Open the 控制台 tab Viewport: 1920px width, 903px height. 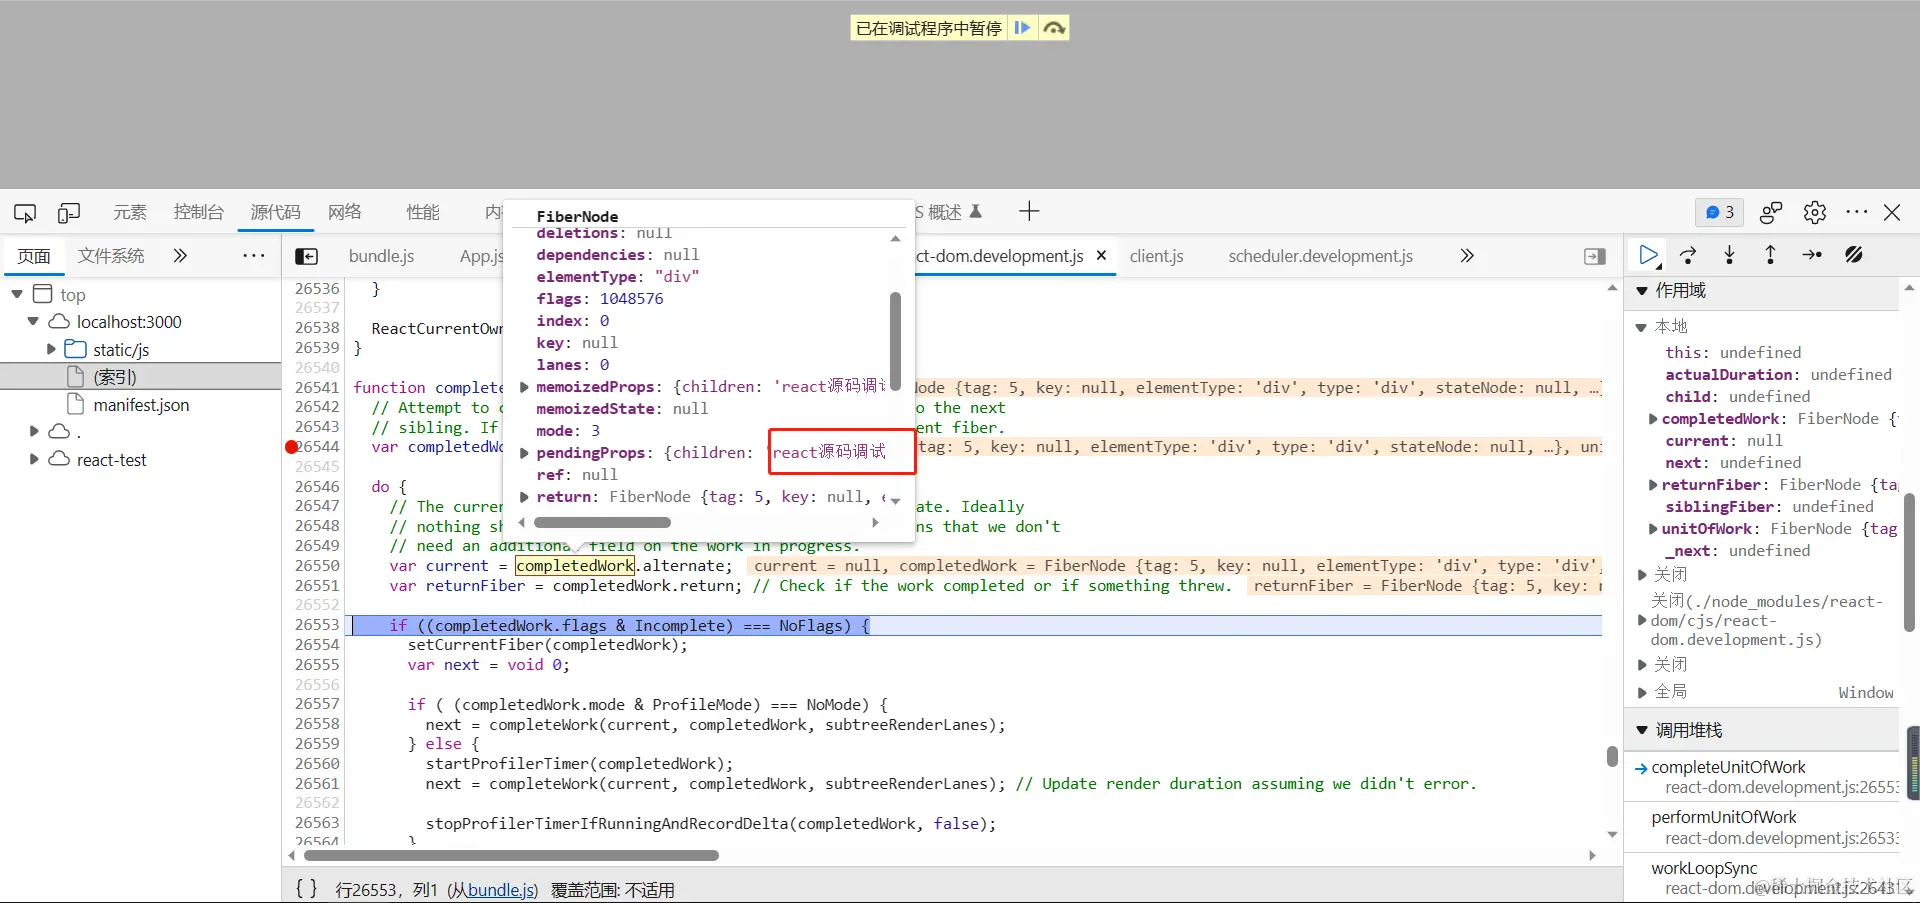(198, 212)
